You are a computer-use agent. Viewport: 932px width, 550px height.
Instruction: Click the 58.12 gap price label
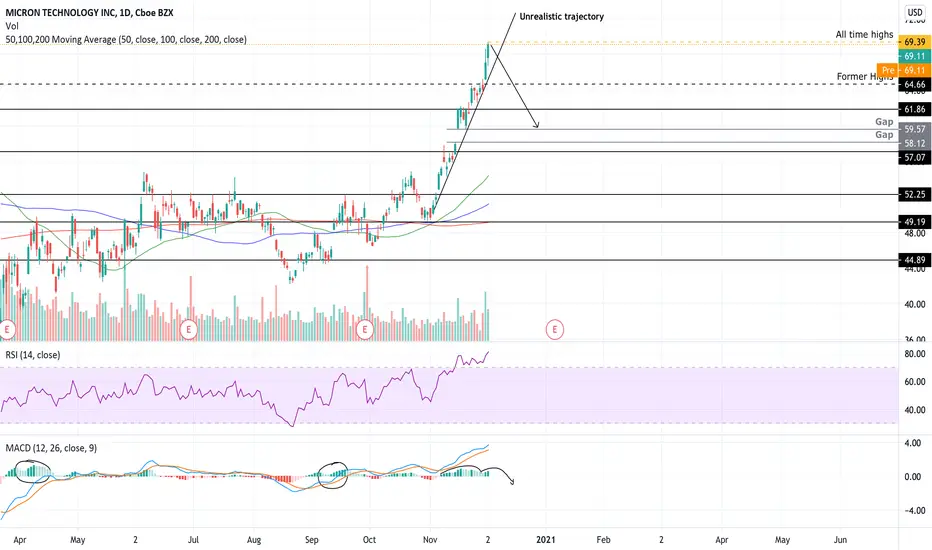click(x=915, y=143)
